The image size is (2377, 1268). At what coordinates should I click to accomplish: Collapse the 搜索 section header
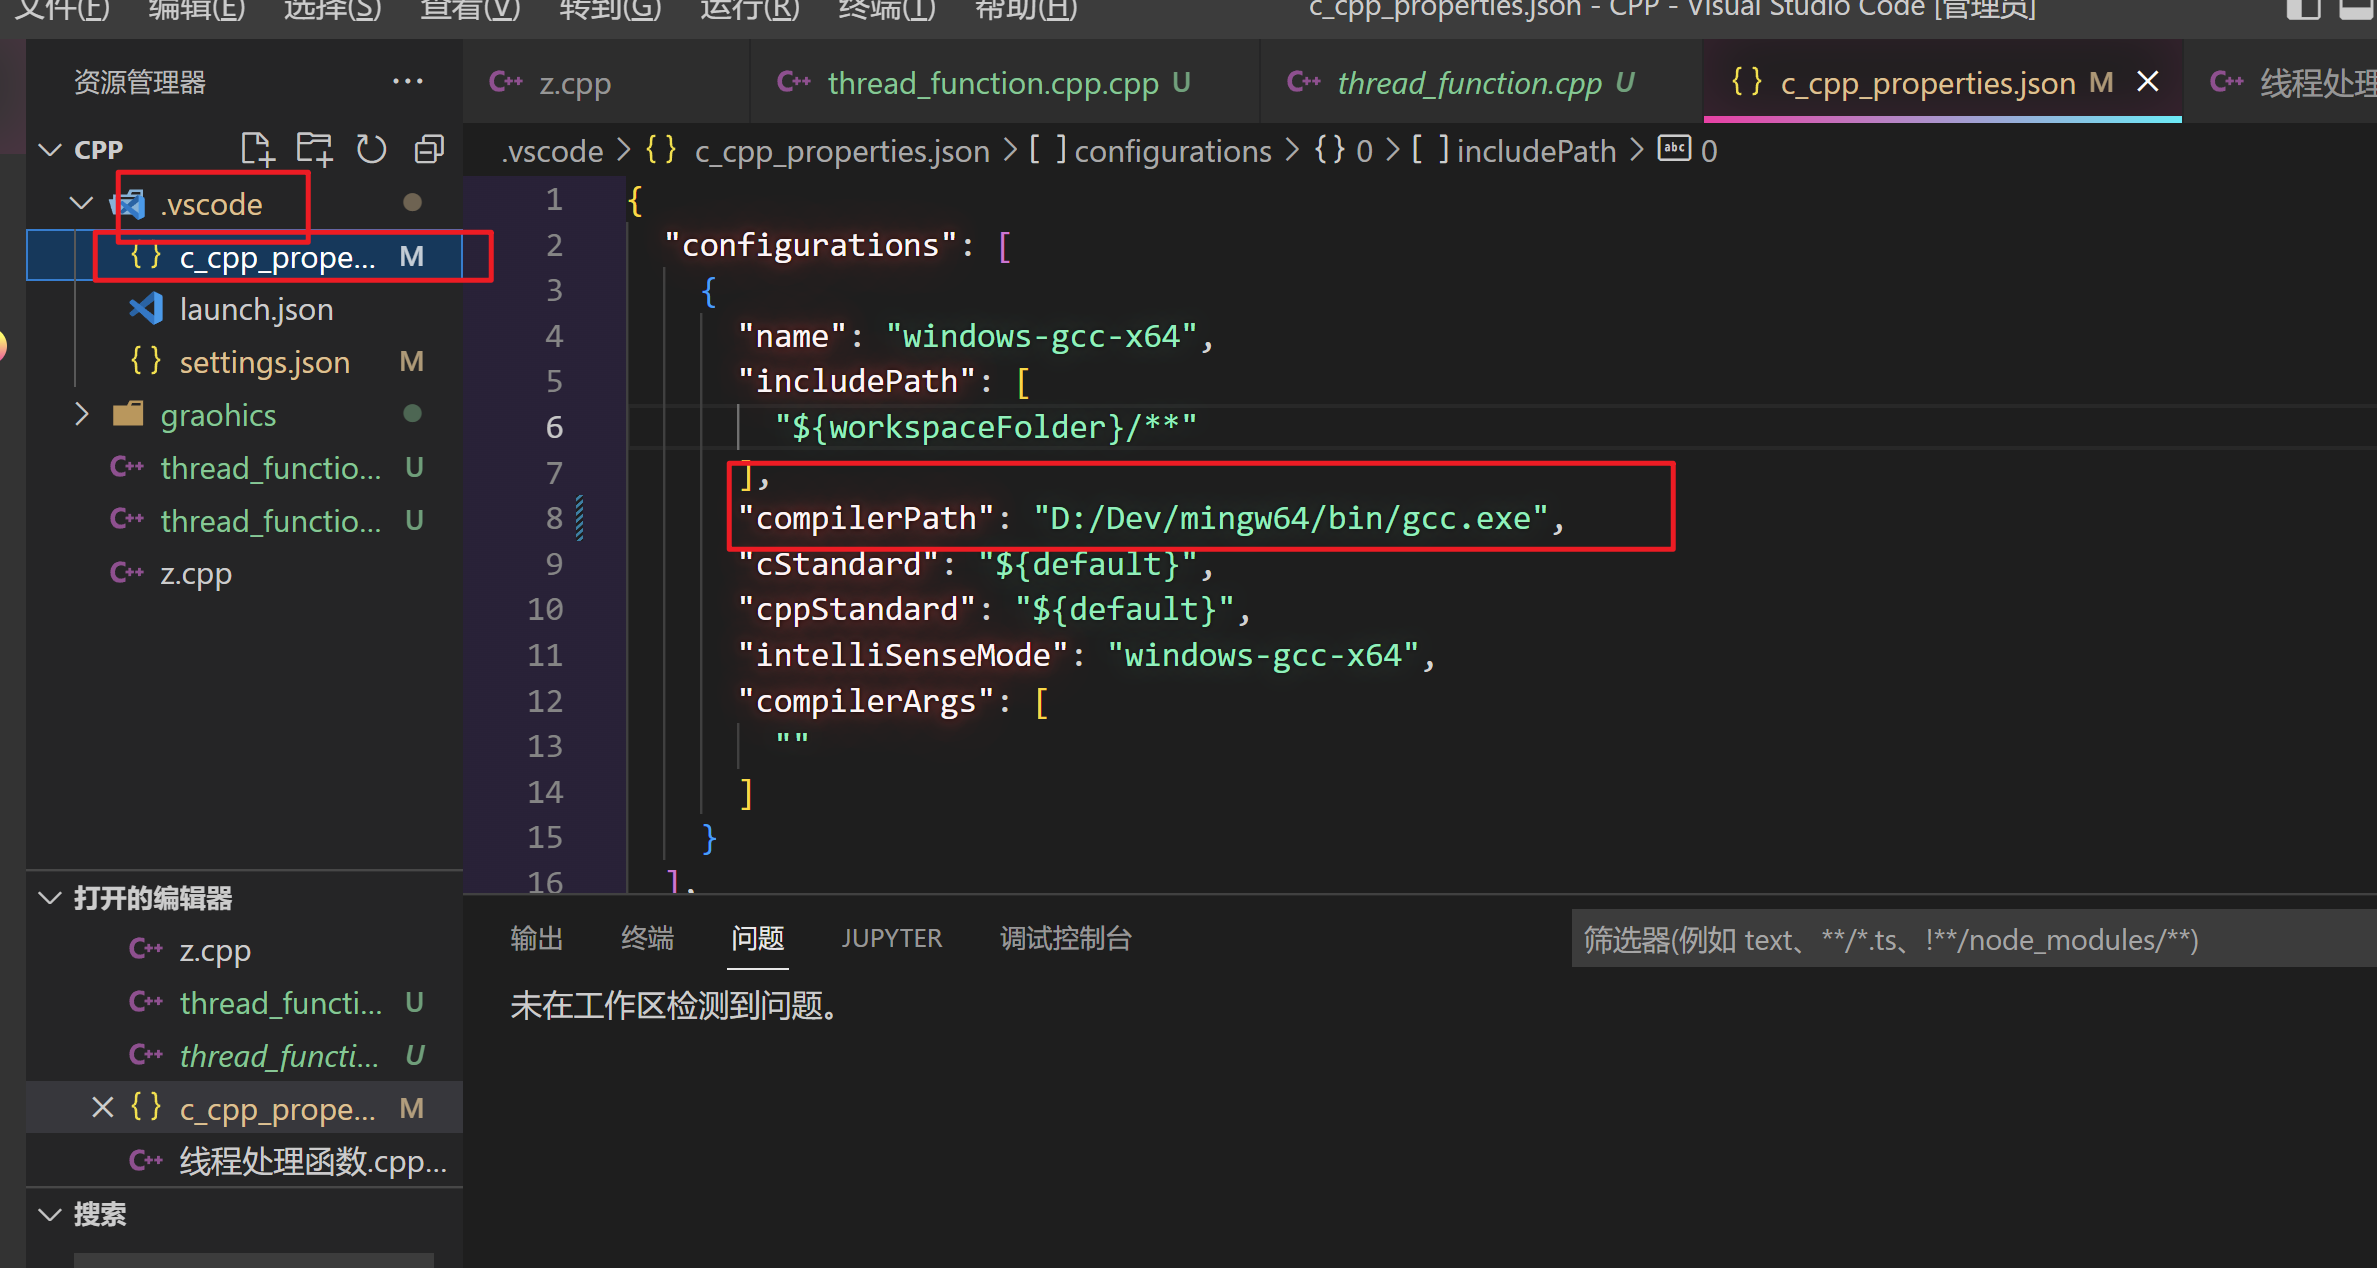click(x=49, y=1214)
